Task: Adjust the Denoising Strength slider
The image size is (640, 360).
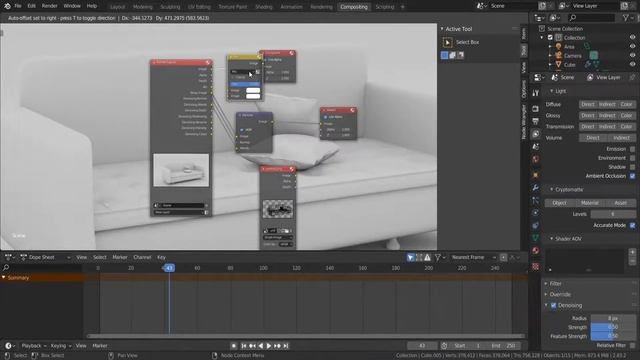Action: point(613,327)
